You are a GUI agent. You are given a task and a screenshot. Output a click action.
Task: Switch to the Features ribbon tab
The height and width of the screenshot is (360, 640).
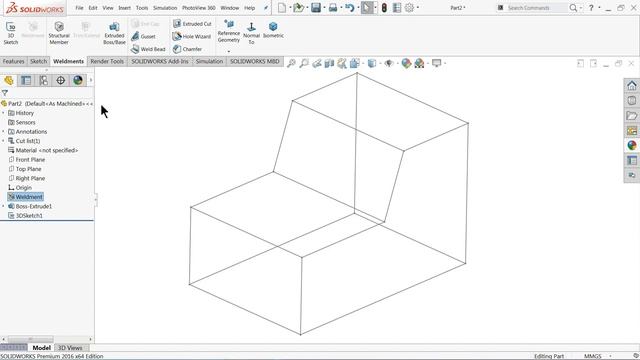tap(13, 61)
